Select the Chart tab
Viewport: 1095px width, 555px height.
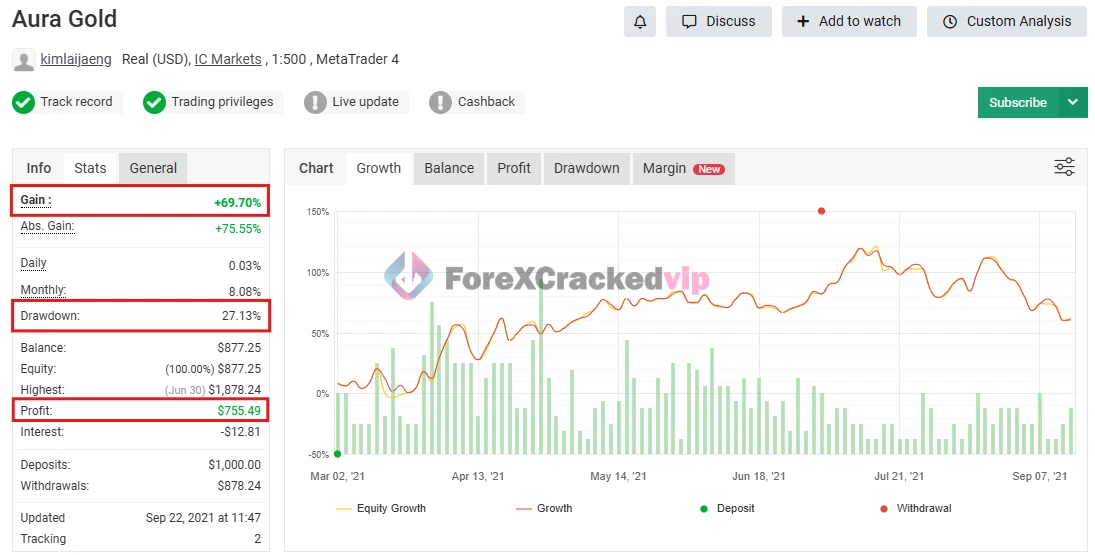316,168
